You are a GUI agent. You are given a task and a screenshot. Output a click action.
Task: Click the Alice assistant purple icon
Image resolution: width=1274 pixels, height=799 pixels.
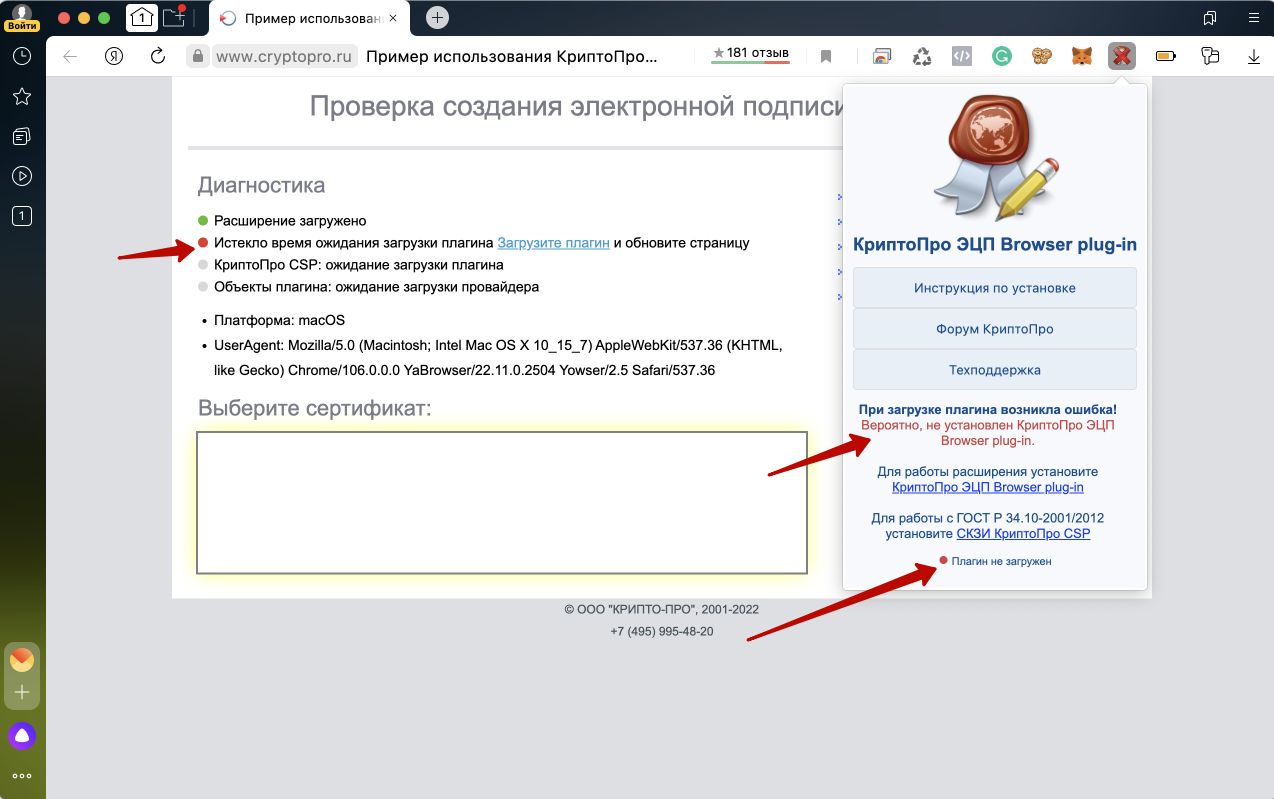point(21,737)
